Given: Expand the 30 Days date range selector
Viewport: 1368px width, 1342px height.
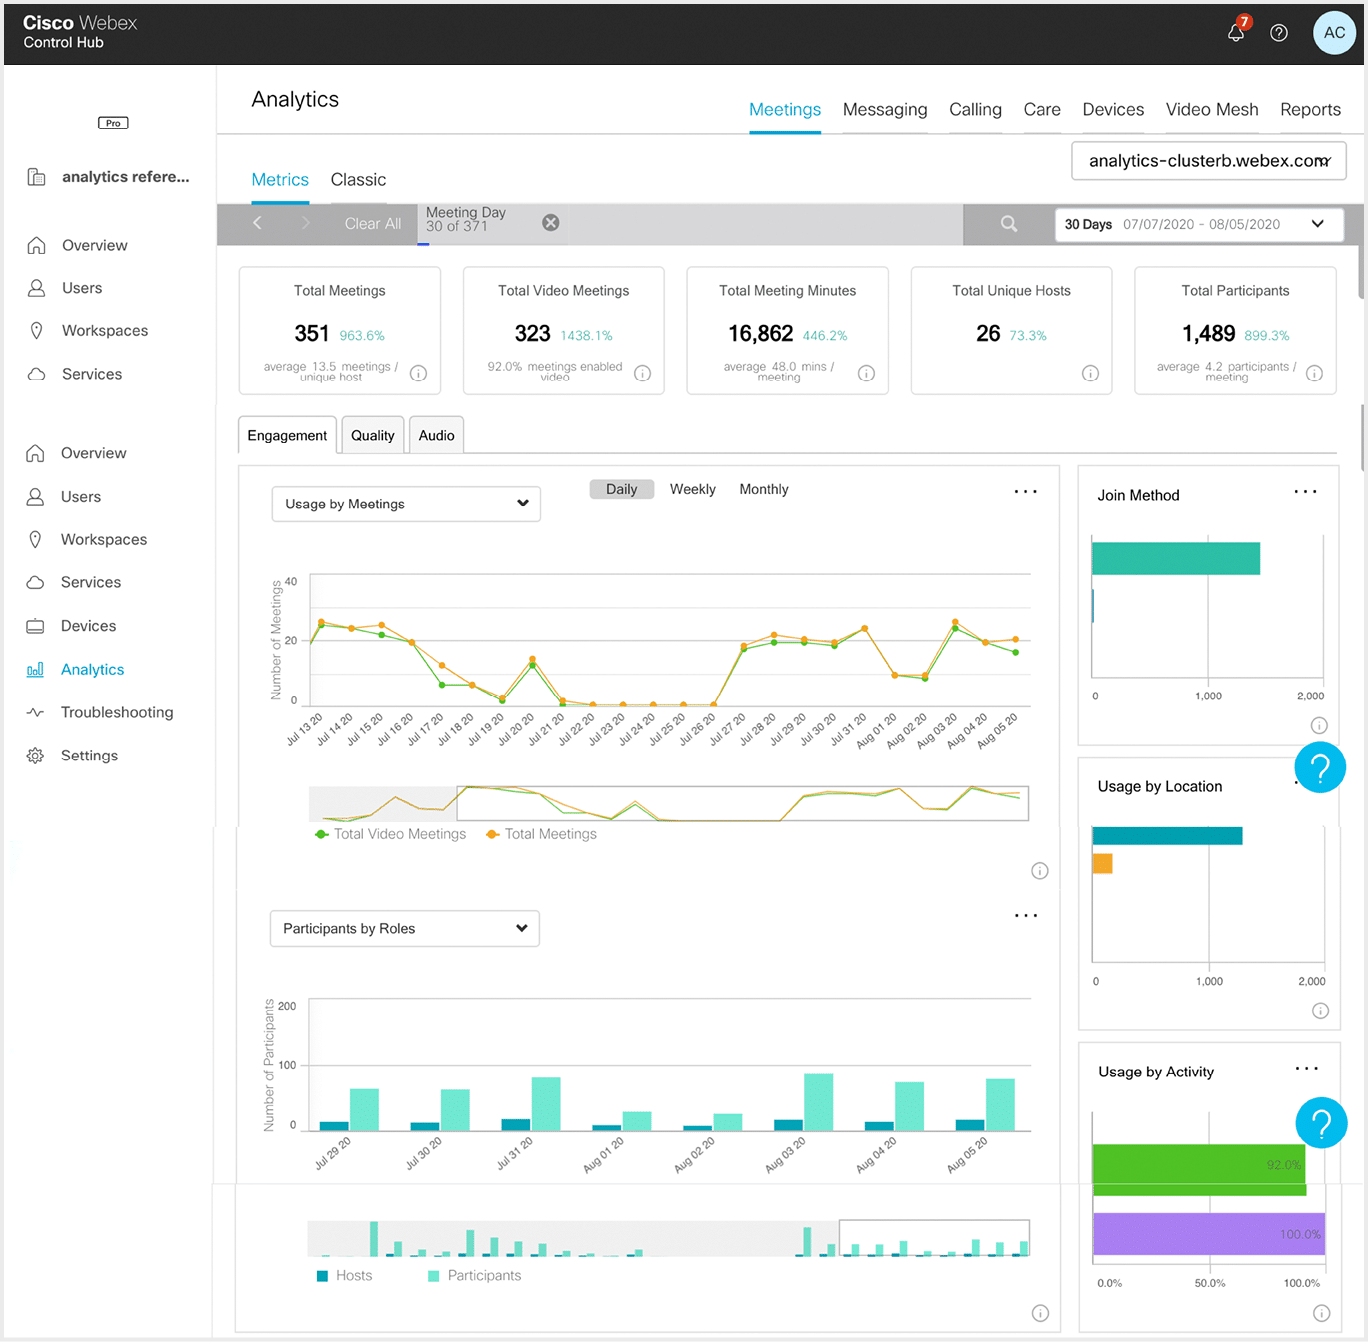Looking at the screenshot, I should 1199,224.
